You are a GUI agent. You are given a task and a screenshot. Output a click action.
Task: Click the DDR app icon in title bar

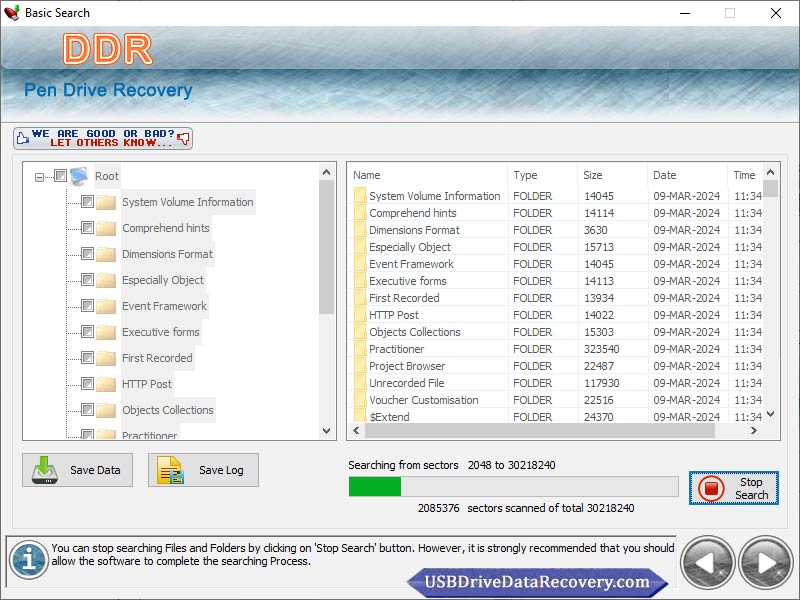tap(12, 13)
